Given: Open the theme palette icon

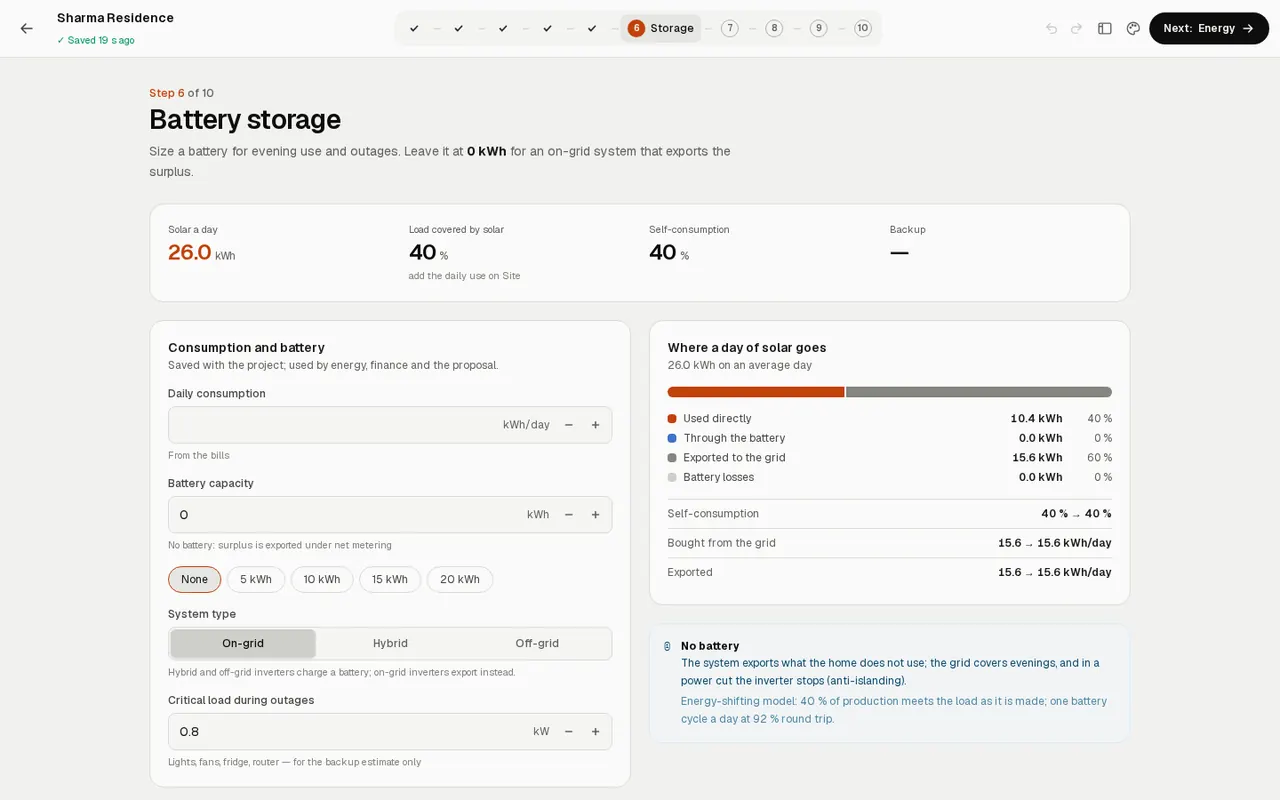Looking at the screenshot, I should point(1133,28).
